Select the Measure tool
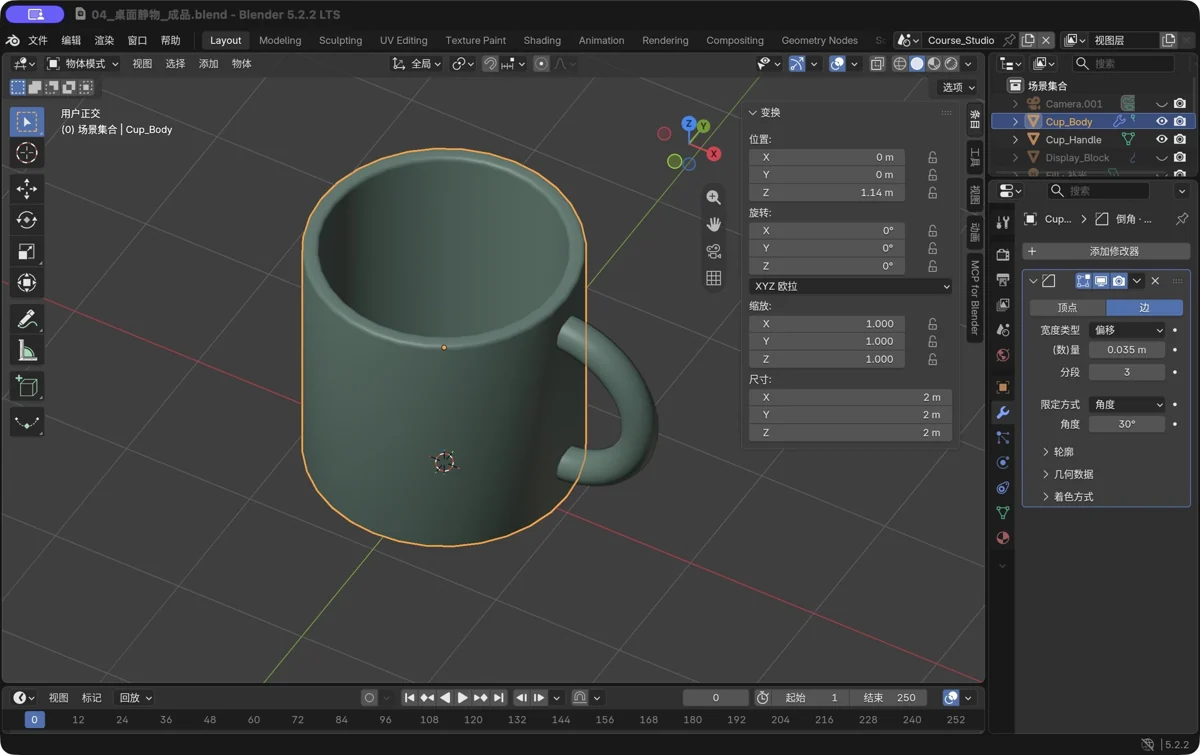This screenshot has width=1200, height=755. (x=27, y=350)
